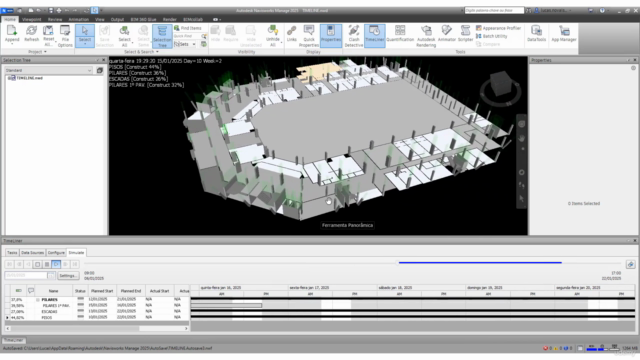Expand the Project group dropdown arrow

(45, 52)
